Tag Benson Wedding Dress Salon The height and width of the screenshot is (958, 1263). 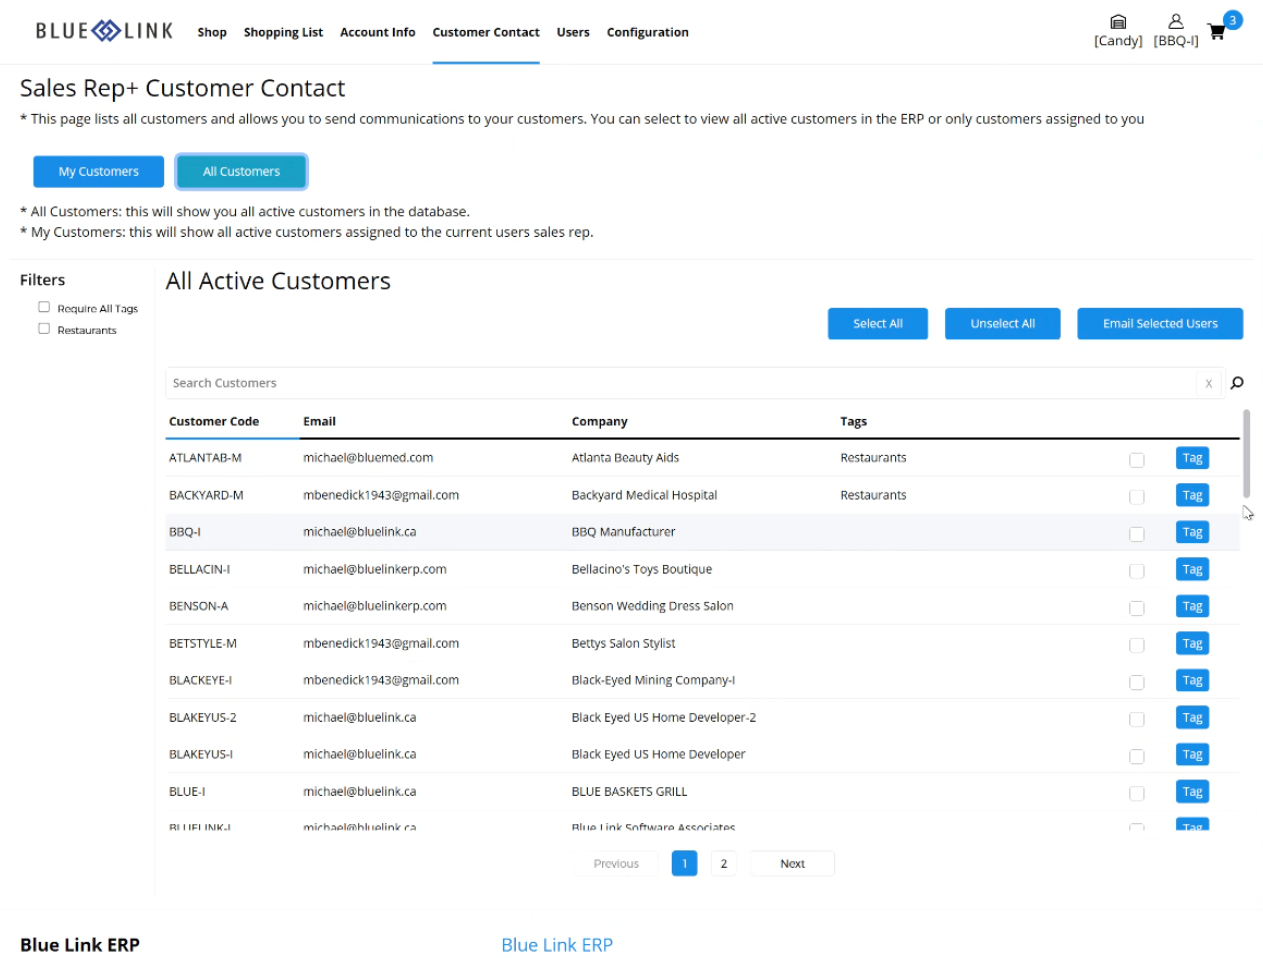click(1192, 606)
